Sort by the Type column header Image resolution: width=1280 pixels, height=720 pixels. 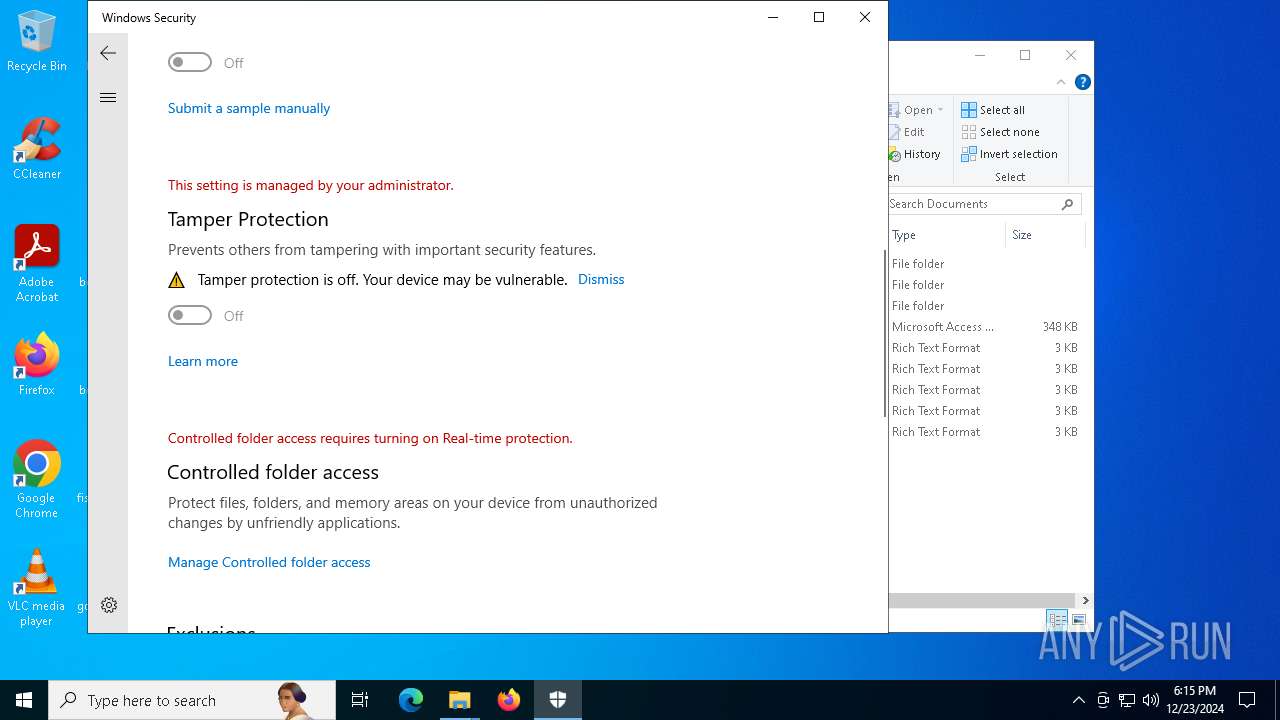click(946, 235)
